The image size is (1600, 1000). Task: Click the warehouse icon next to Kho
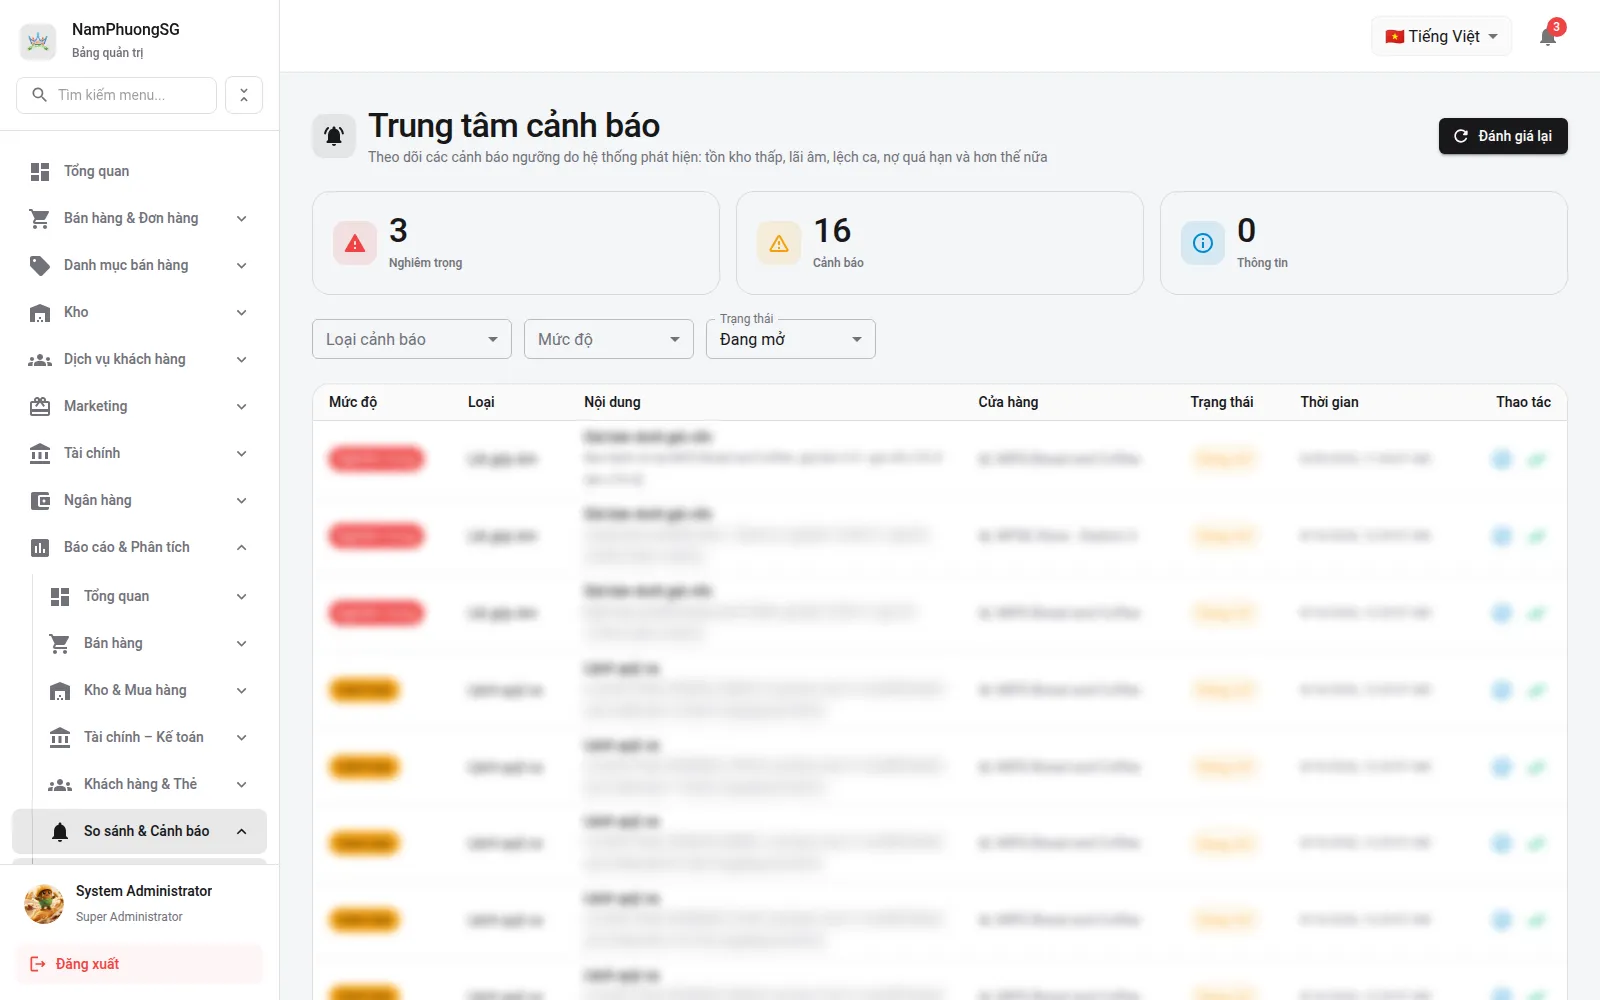click(x=40, y=313)
